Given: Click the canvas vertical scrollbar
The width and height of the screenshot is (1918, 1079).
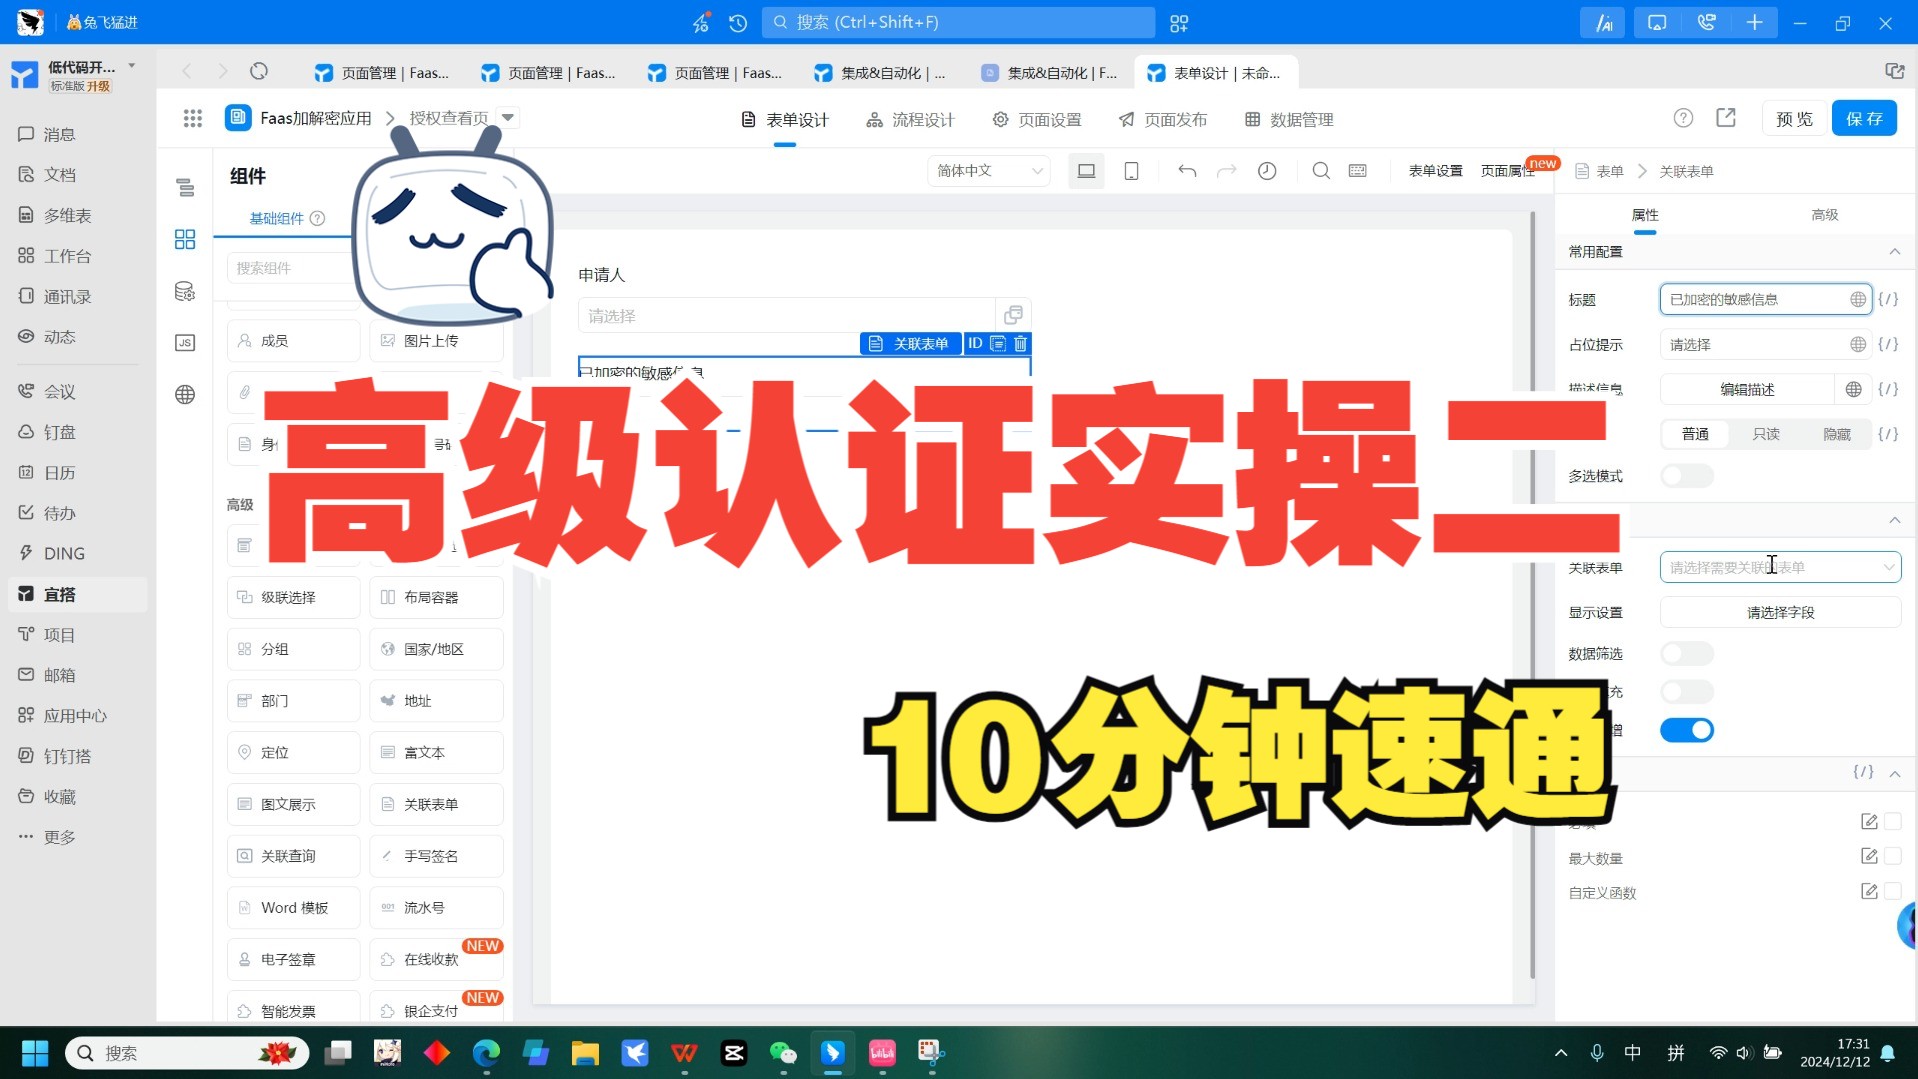Looking at the screenshot, I should coord(1532,595).
